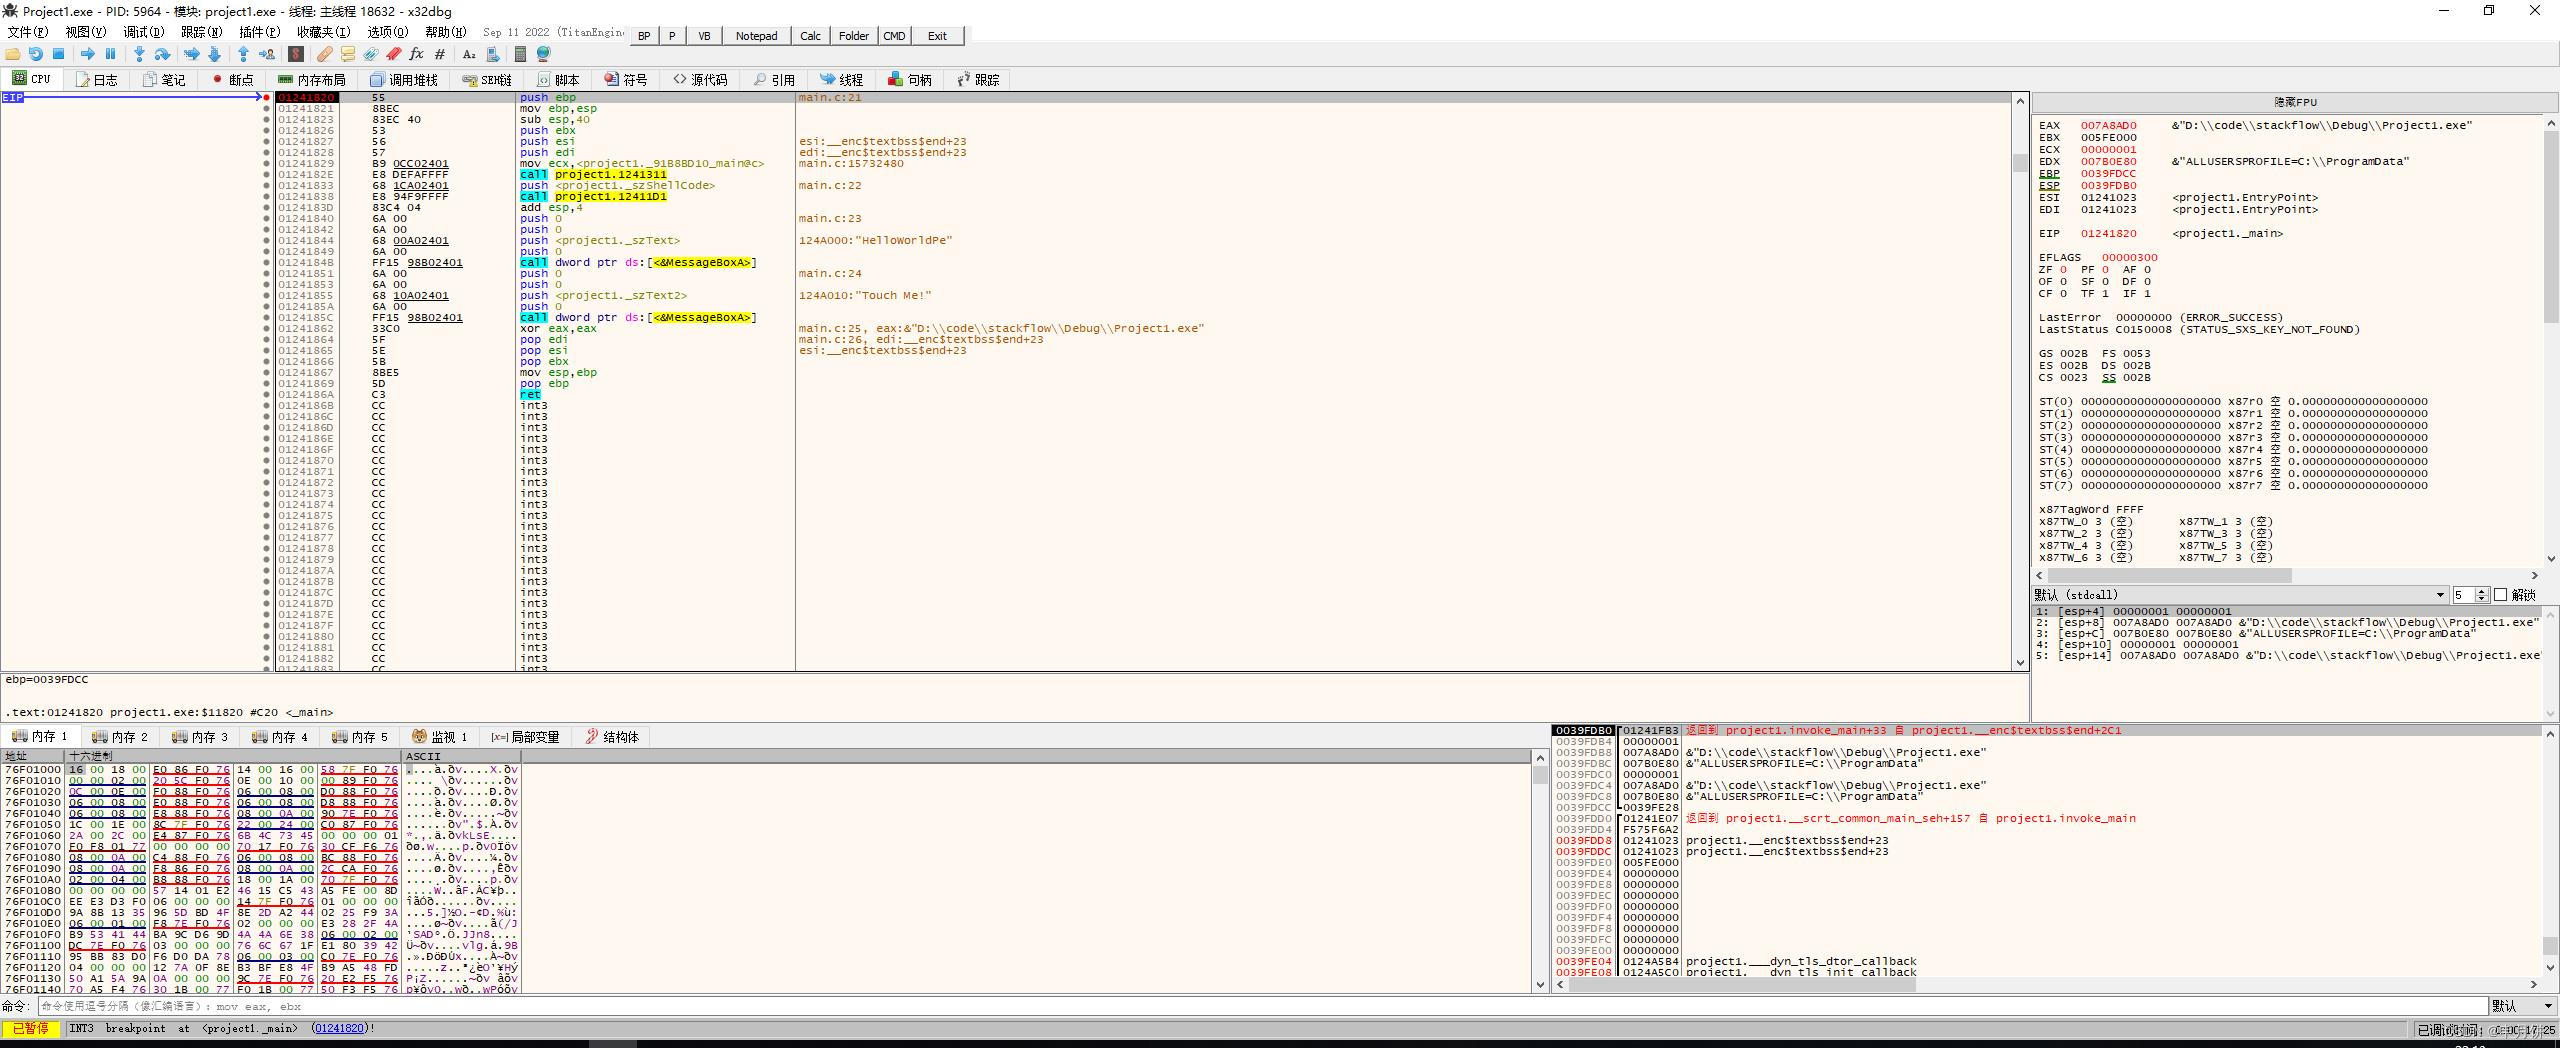Image resolution: width=2560 pixels, height=1048 pixels.
Task: Switch to the SEH链 tab
Action: pos(487,80)
